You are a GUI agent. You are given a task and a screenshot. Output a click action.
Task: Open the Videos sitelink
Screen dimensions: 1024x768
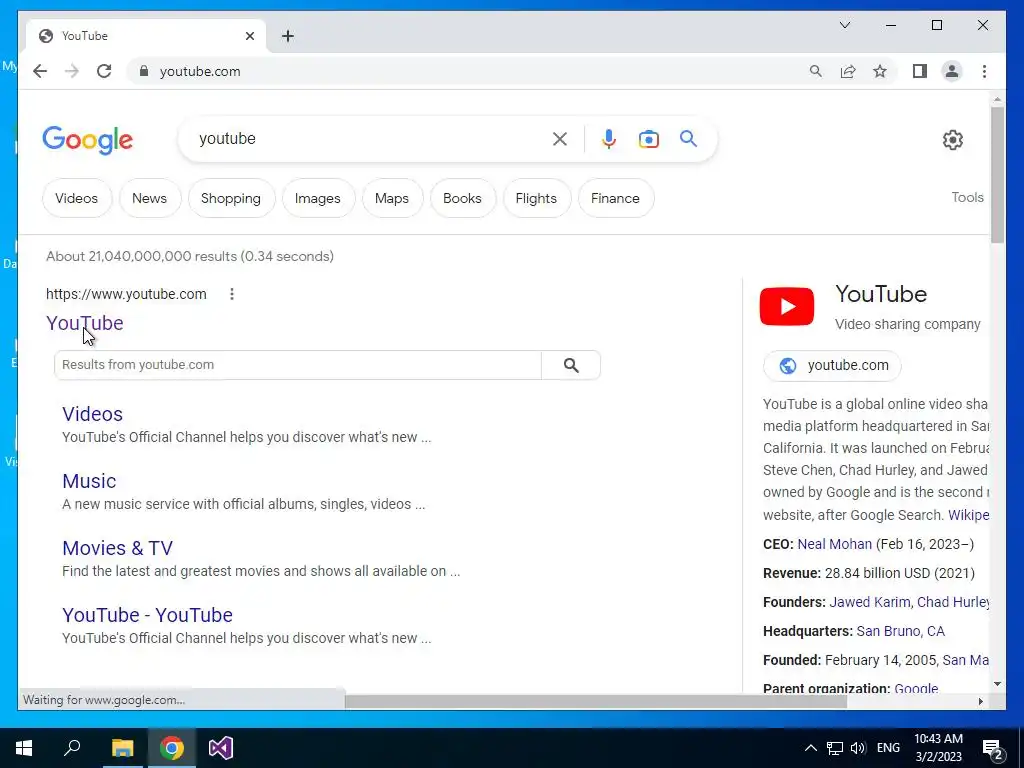pos(92,414)
